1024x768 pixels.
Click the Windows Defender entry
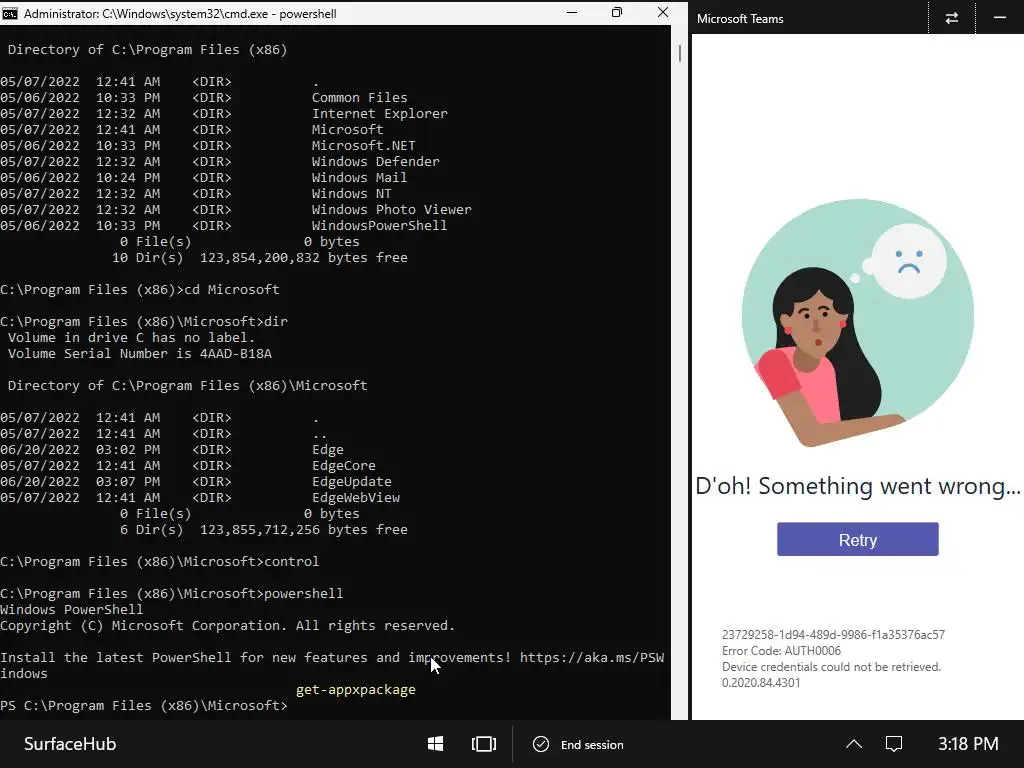pyautogui.click(x=376, y=161)
